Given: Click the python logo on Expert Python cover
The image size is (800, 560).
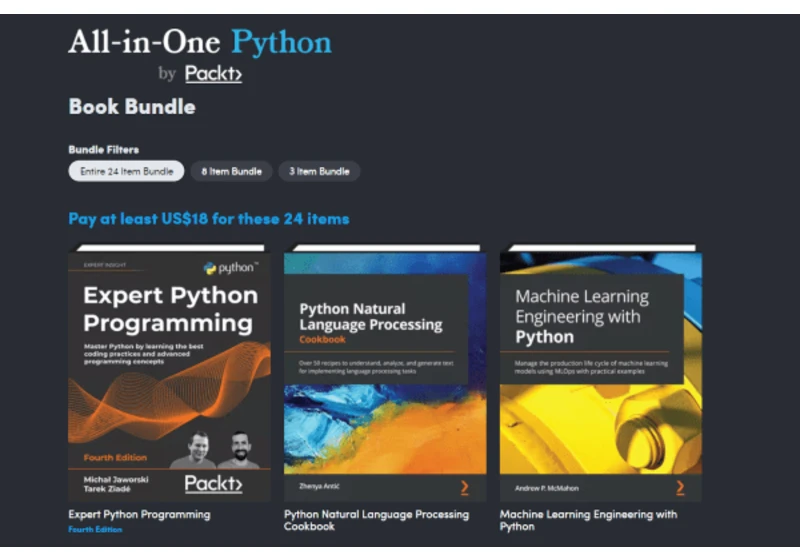Looking at the screenshot, I should [x=231, y=268].
